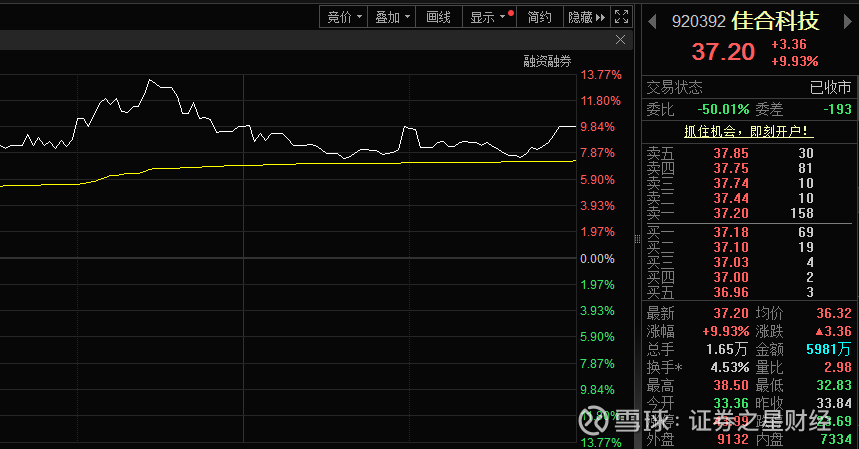Select 买三 bid price 37.03

coord(731,262)
